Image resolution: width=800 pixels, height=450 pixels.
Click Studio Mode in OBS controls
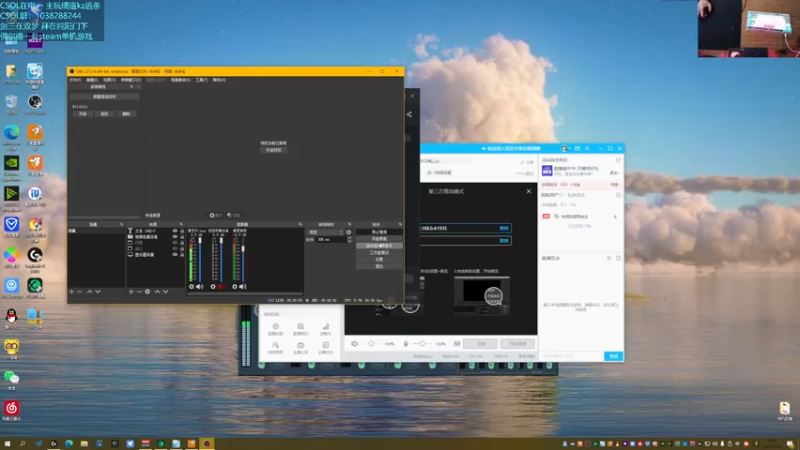(x=379, y=253)
